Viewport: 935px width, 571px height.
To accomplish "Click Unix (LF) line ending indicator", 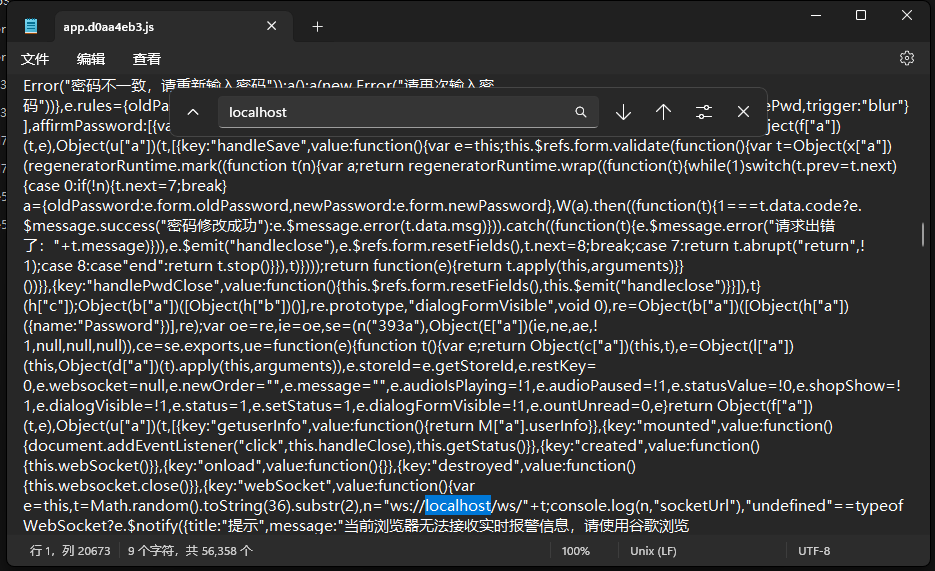I will (x=653, y=551).
